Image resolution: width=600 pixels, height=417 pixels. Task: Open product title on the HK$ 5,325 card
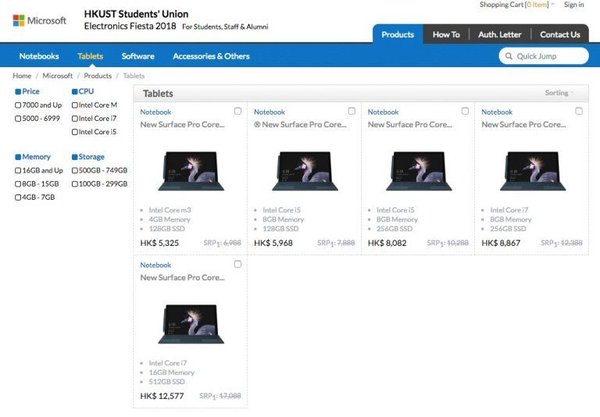pyautogui.click(x=182, y=125)
